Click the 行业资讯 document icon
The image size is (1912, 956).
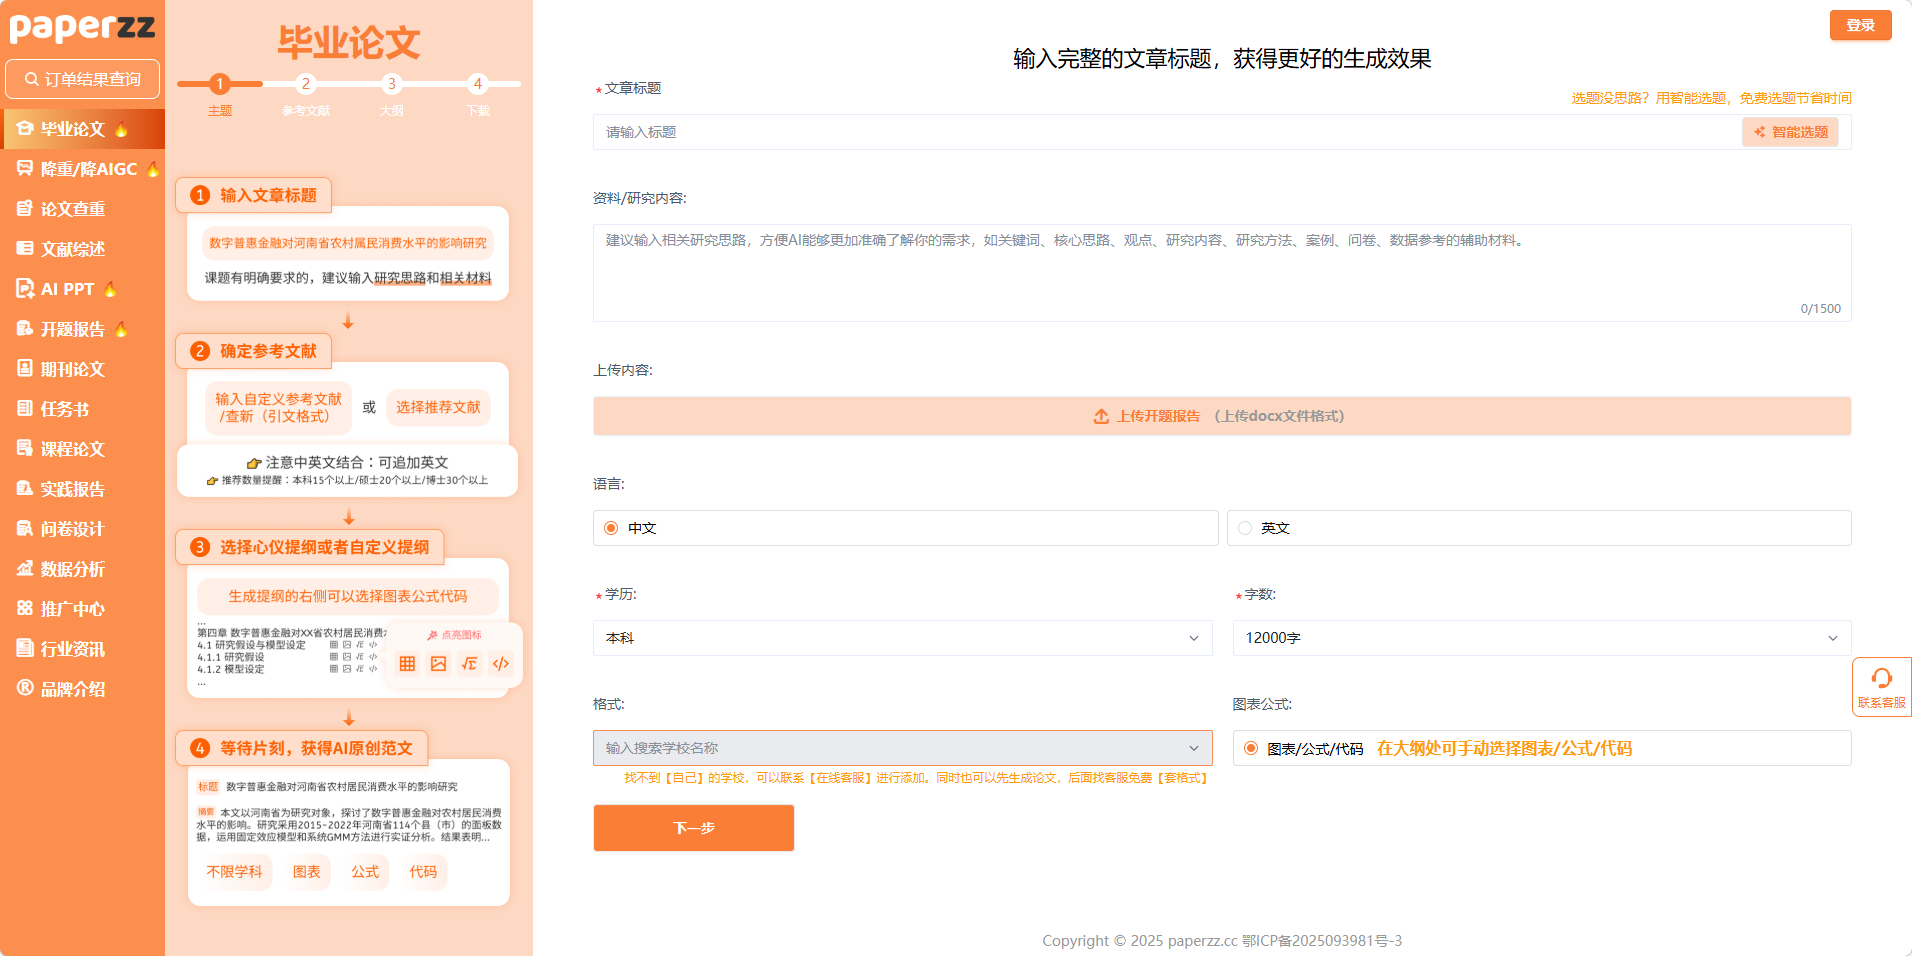pos(25,648)
